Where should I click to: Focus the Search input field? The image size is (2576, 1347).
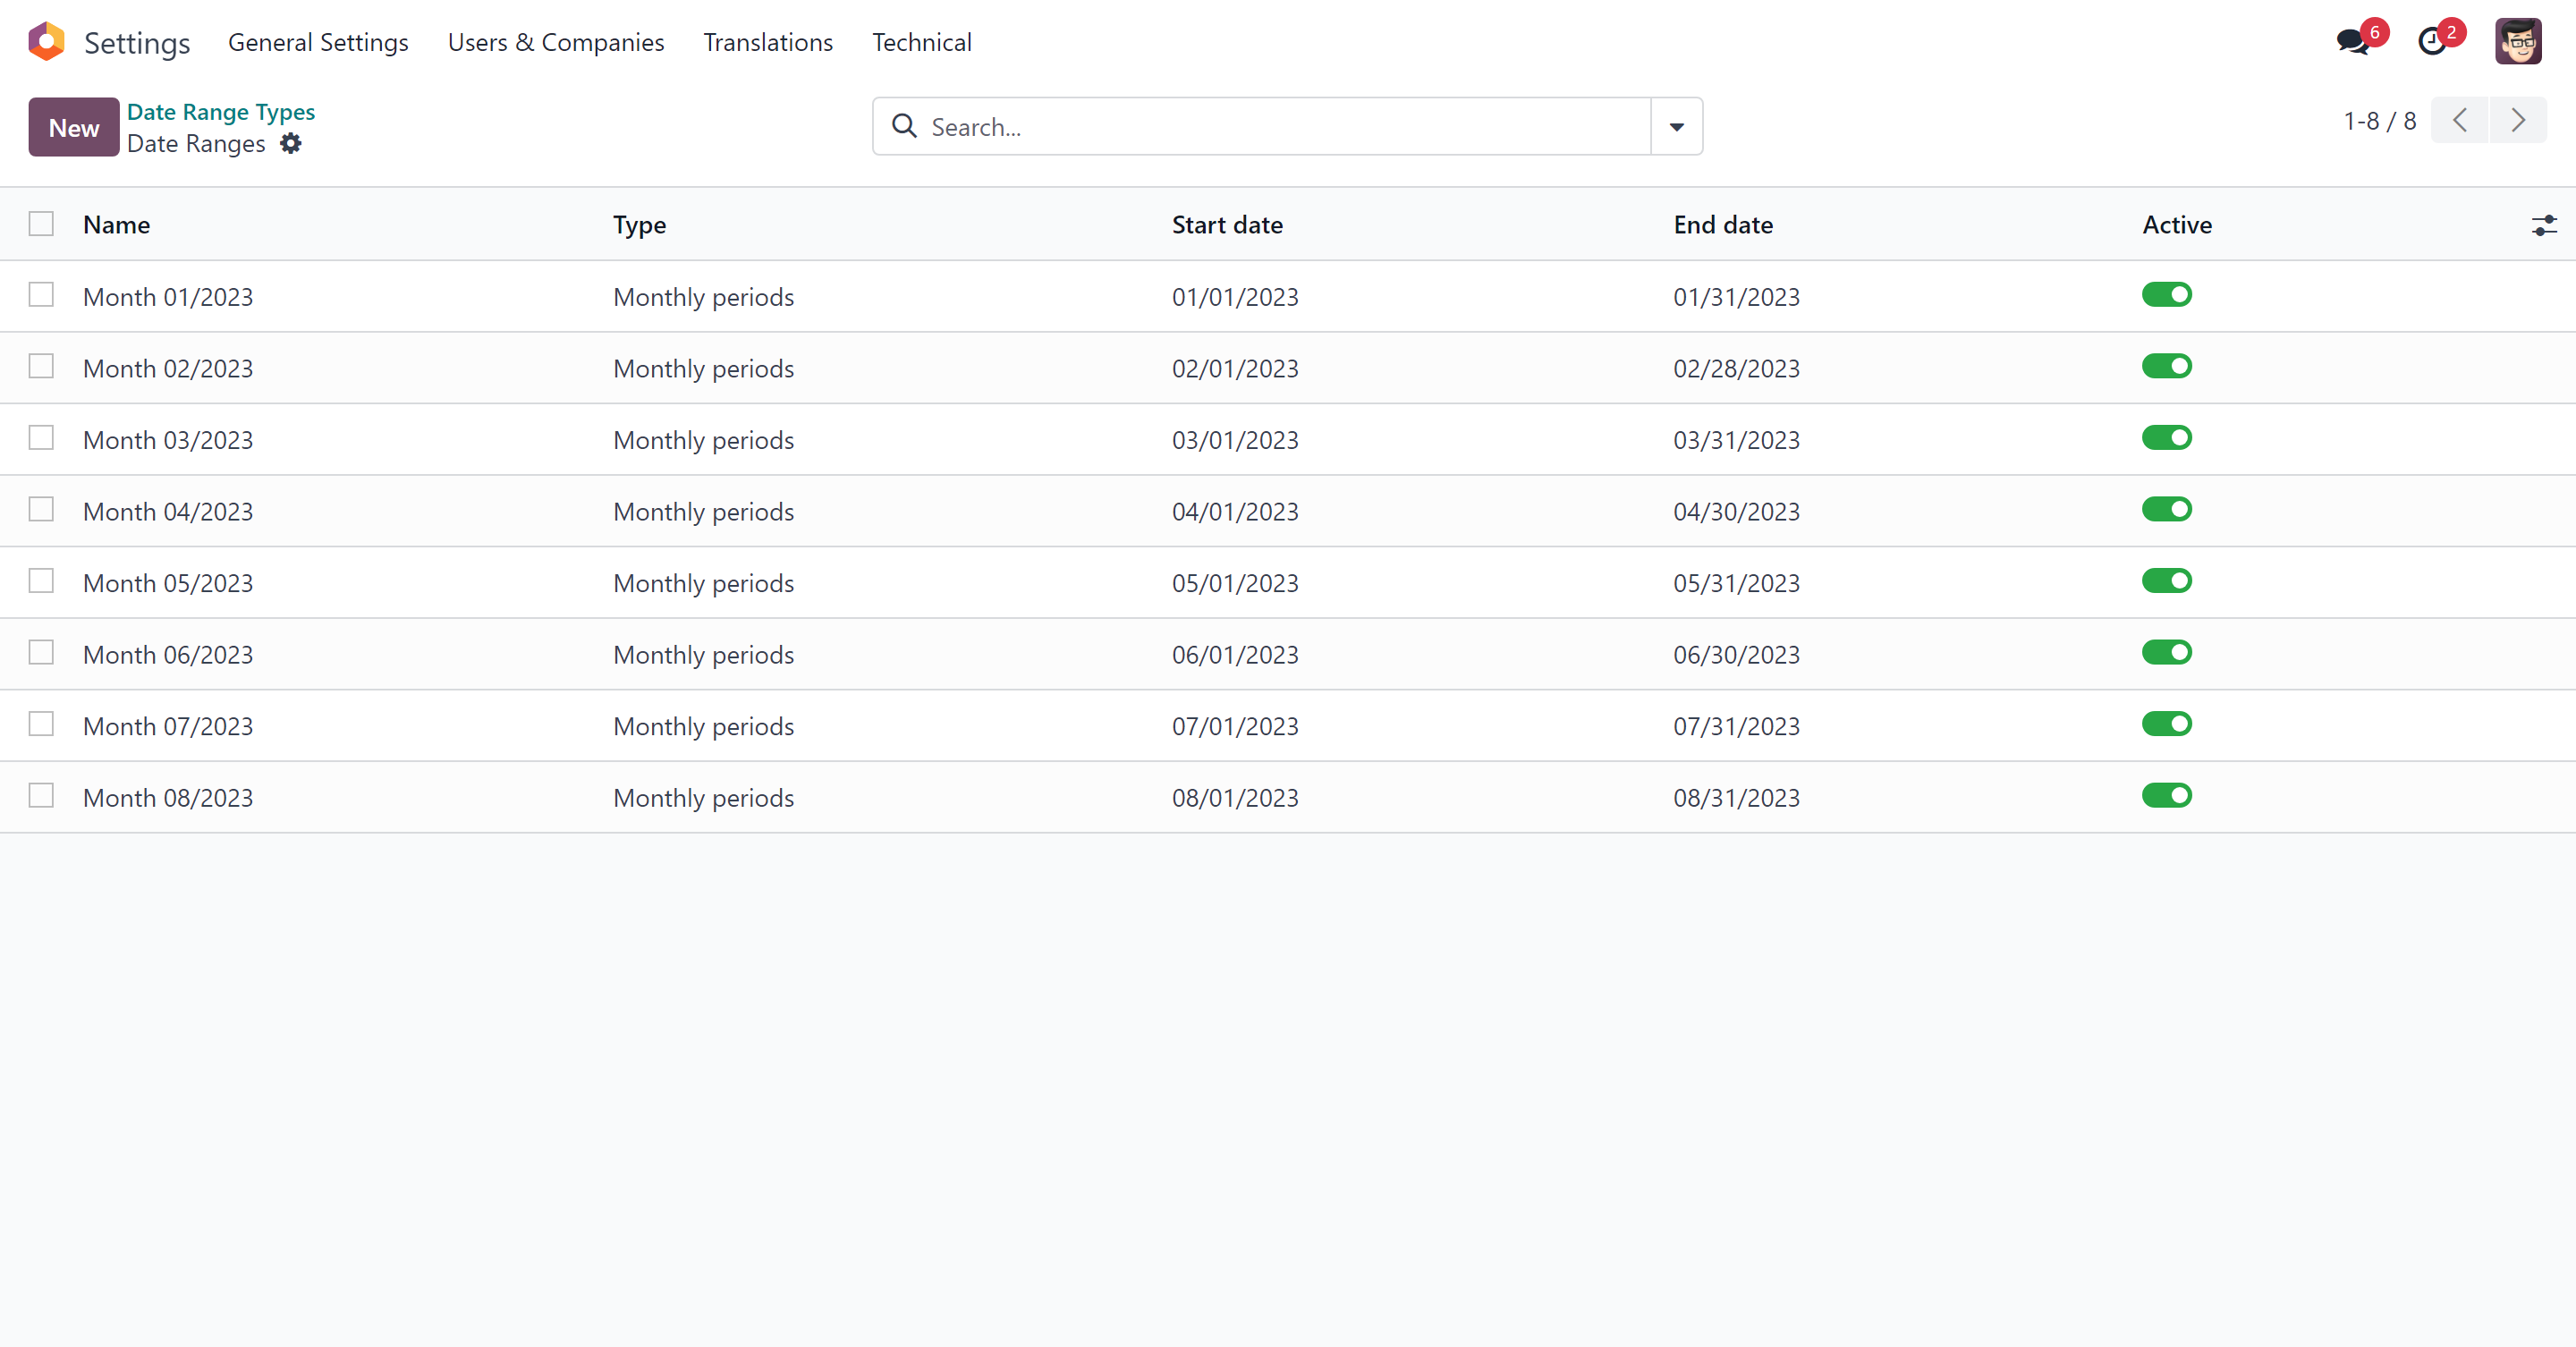[x=1280, y=127]
